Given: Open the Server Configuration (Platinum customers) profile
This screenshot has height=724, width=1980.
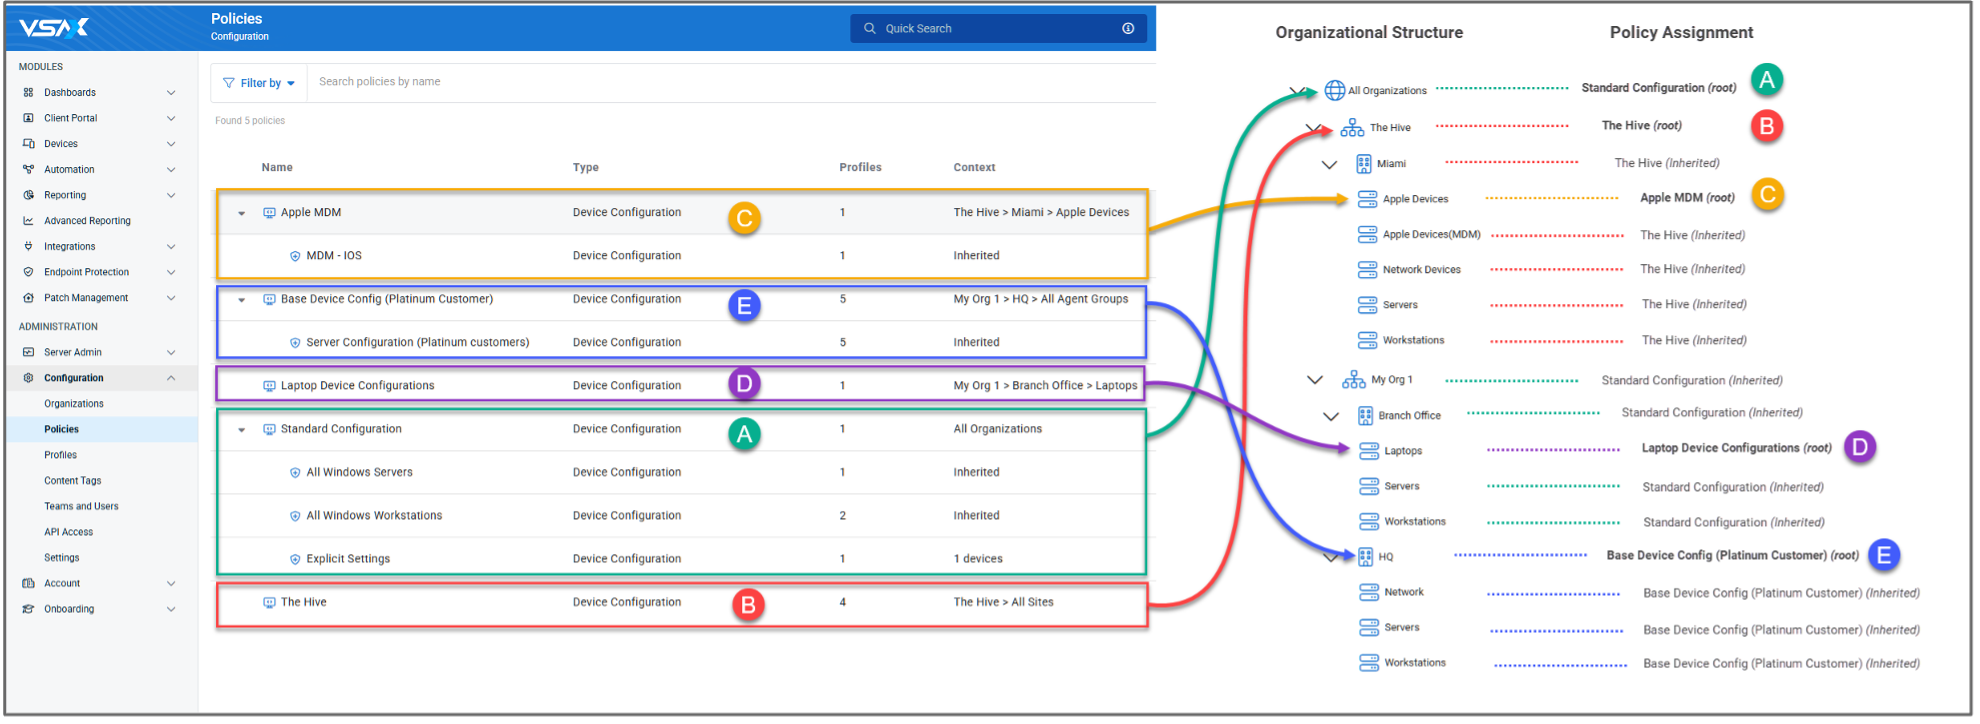Looking at the screenshot, I should click(x=418, y=342).
